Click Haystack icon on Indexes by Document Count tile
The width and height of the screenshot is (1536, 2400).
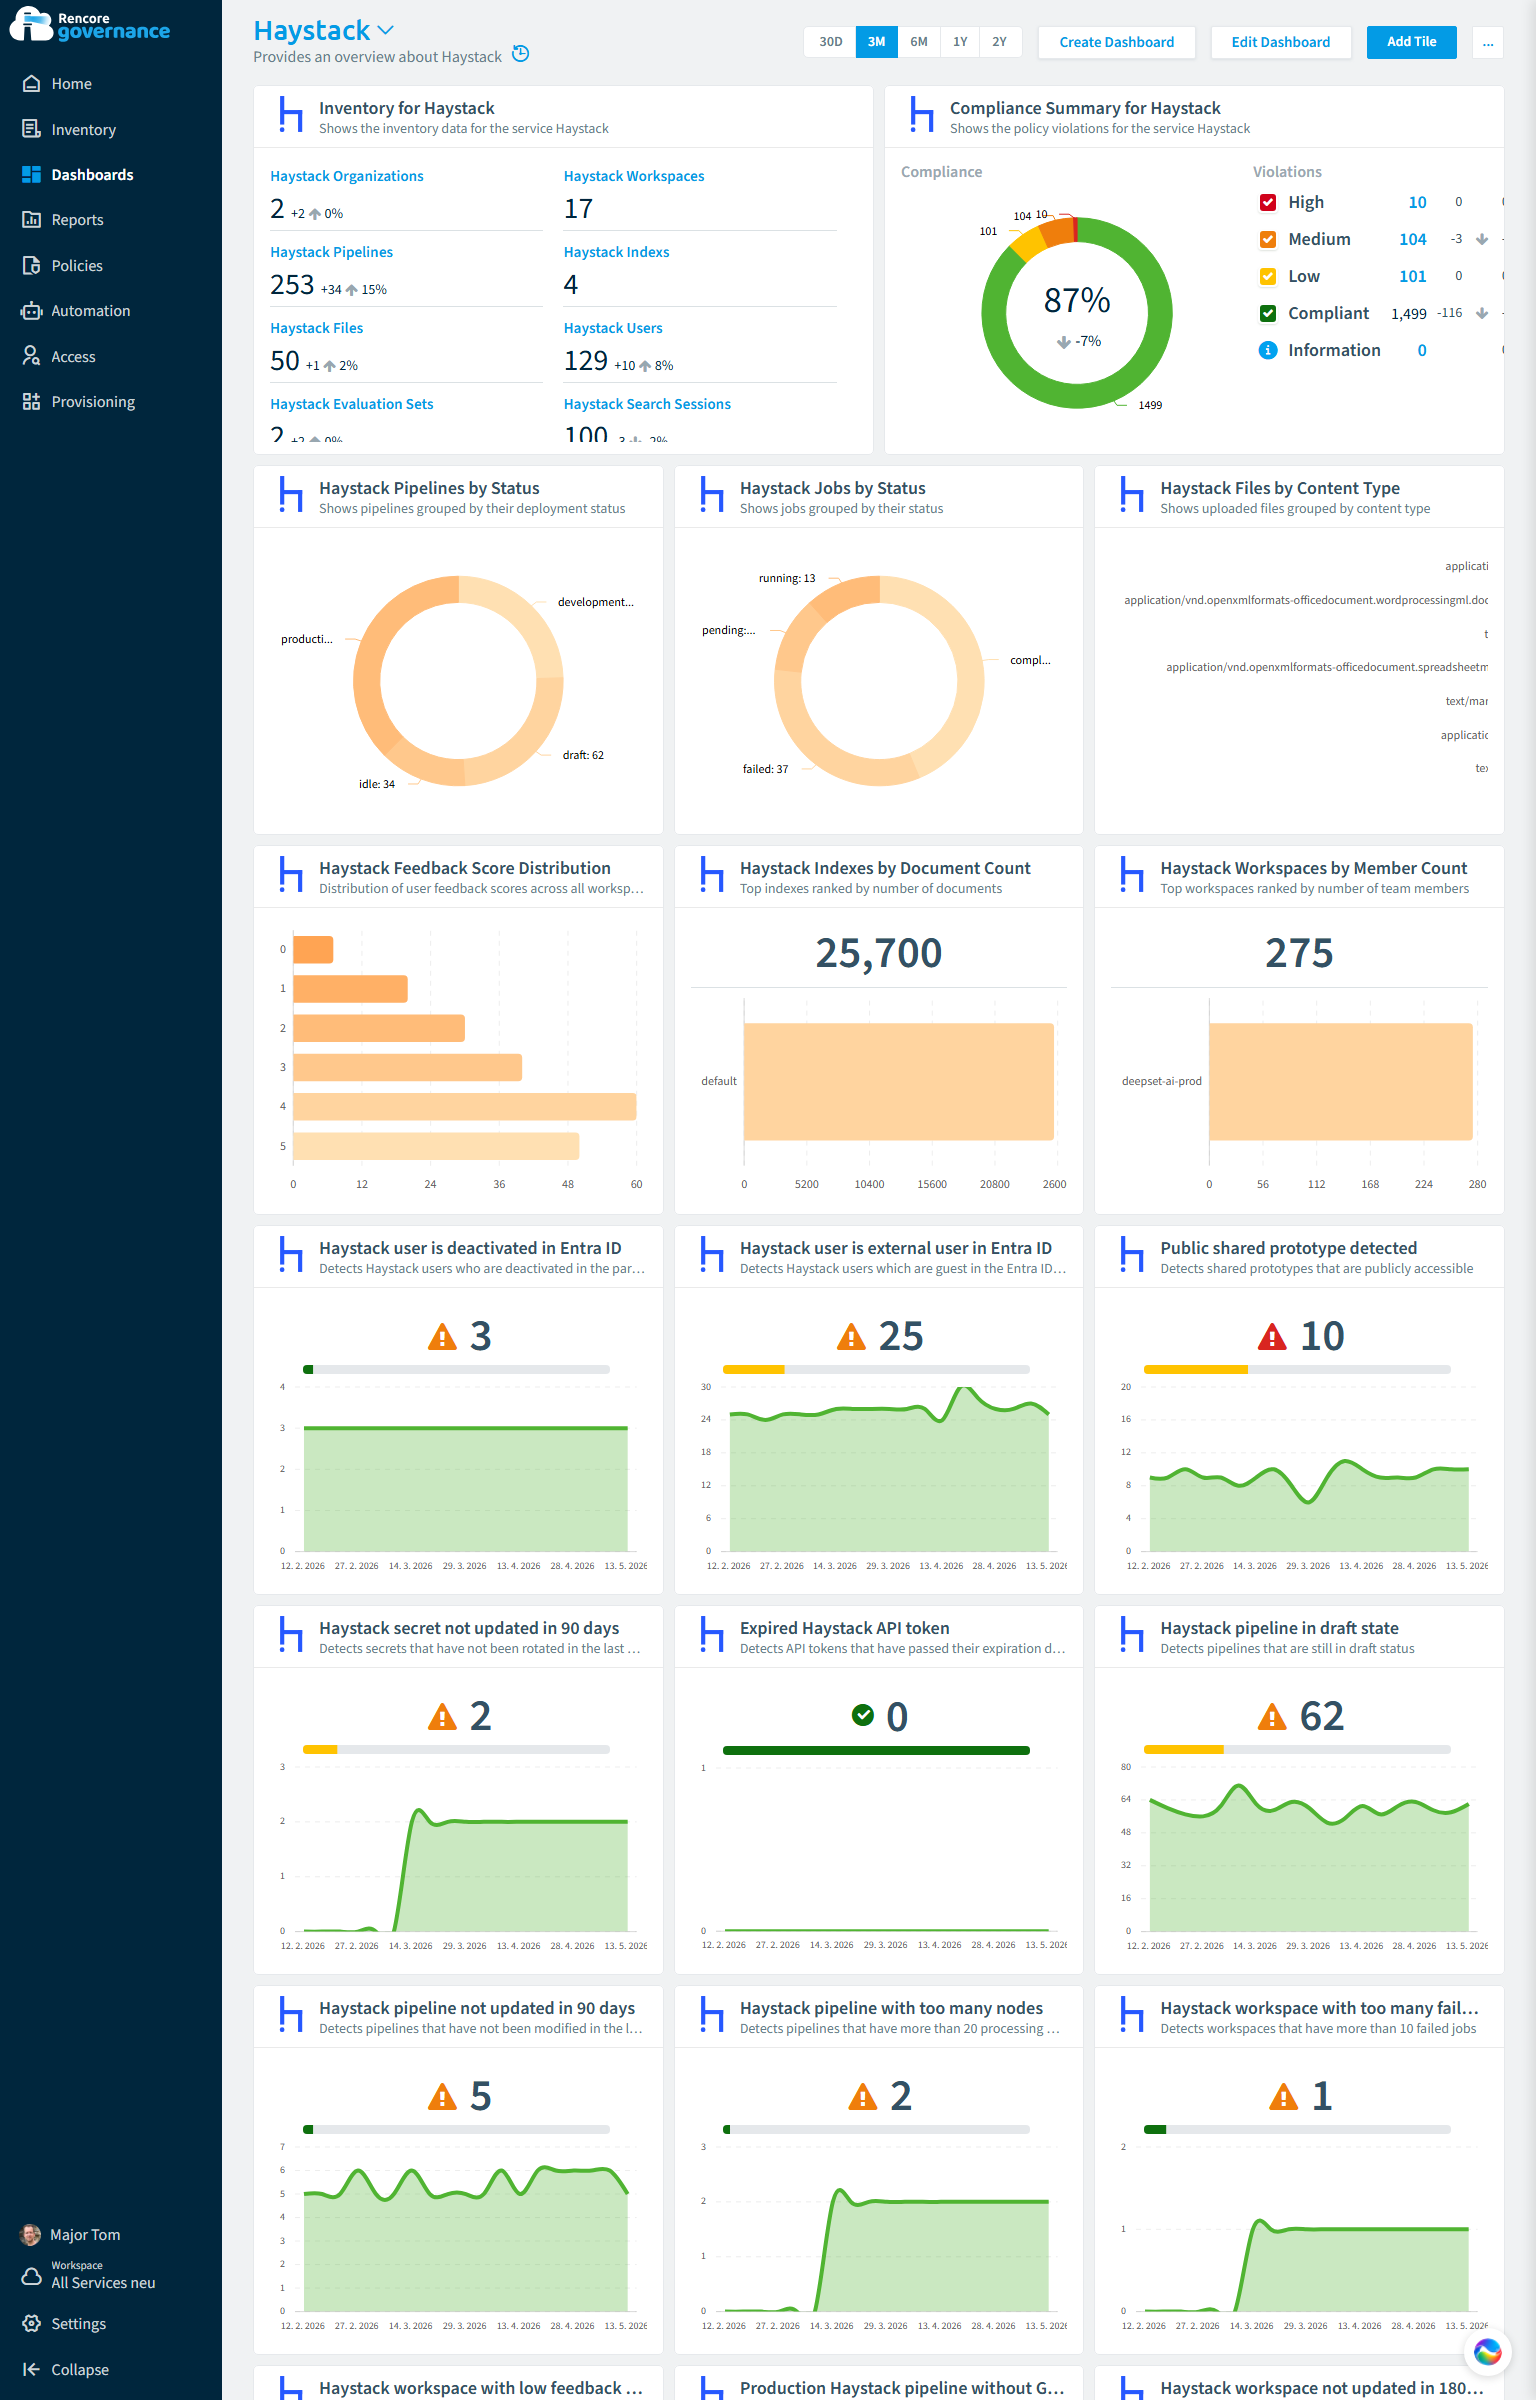pyautogui.click(x=711, y=876)
